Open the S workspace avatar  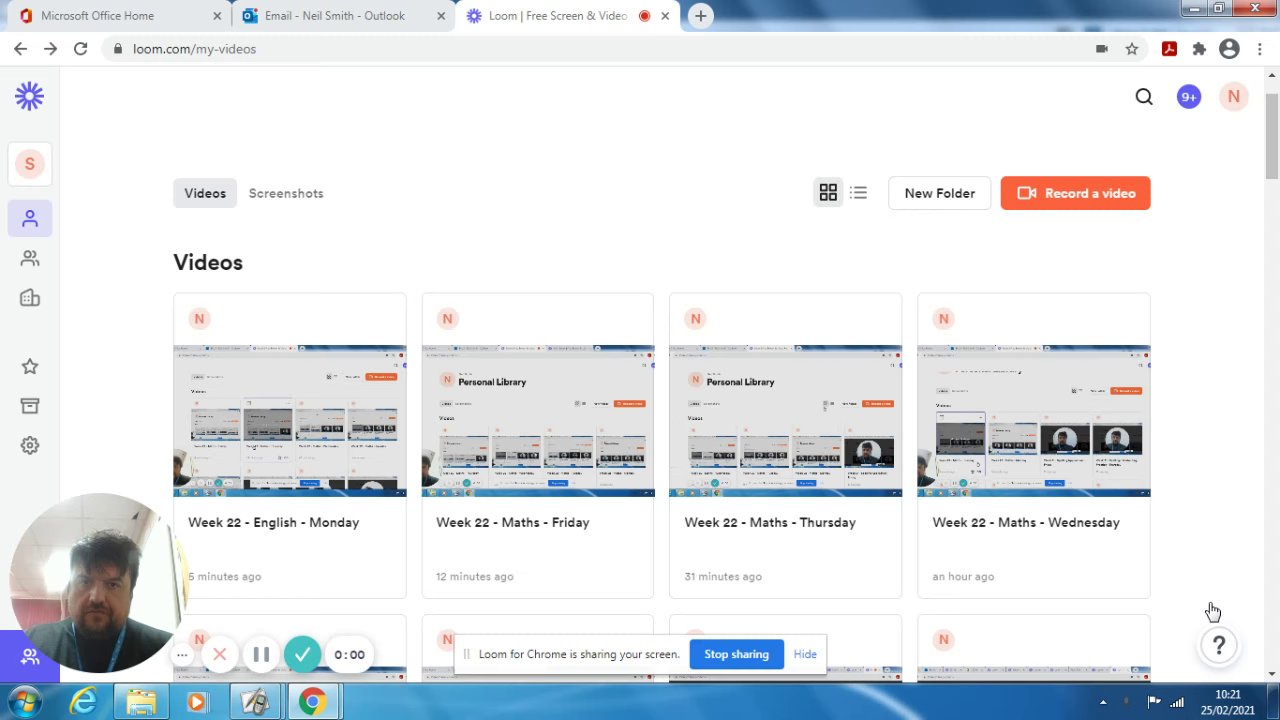(29, 164)
